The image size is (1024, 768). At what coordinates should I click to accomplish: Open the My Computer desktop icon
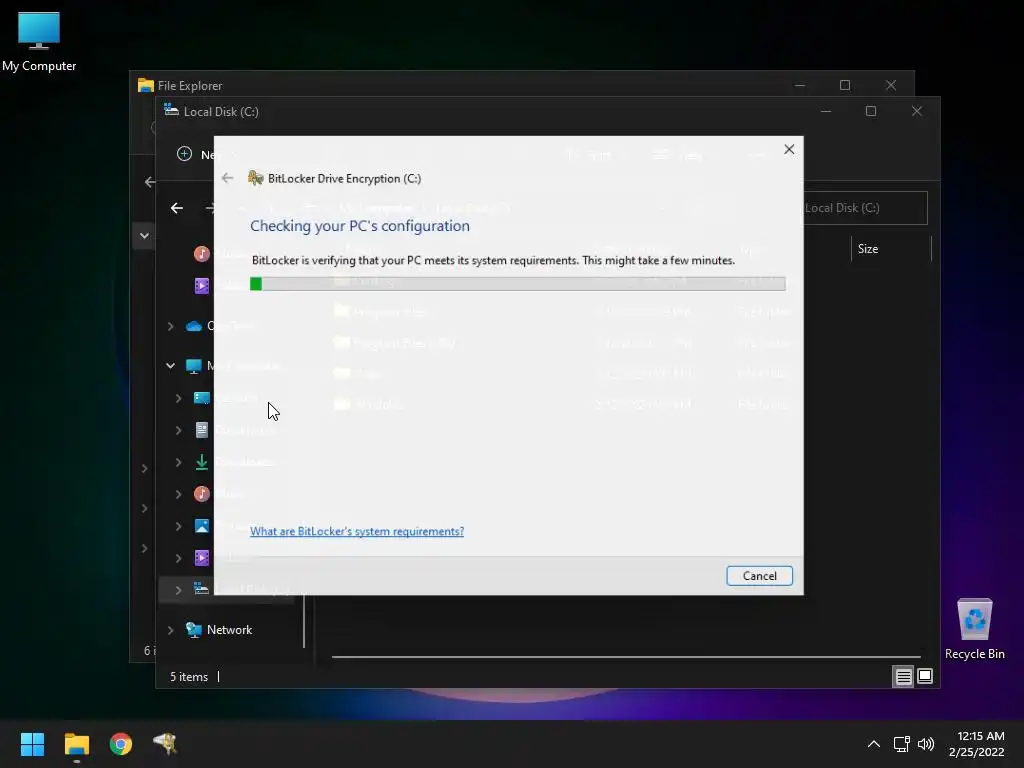39,40
